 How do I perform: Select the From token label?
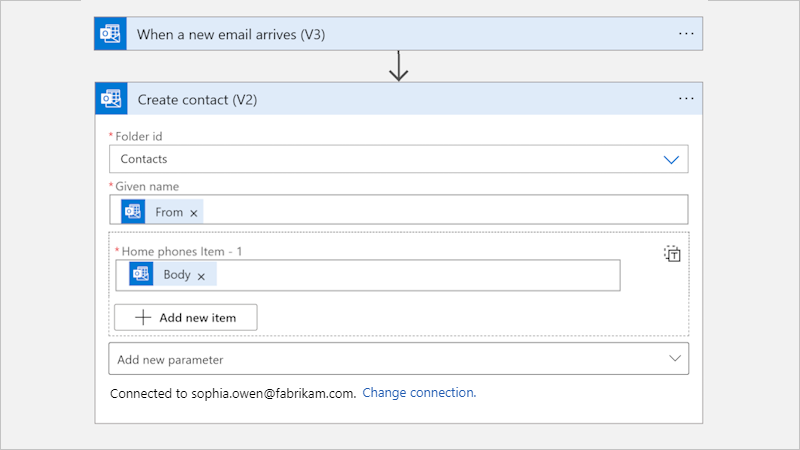[169, 212]
